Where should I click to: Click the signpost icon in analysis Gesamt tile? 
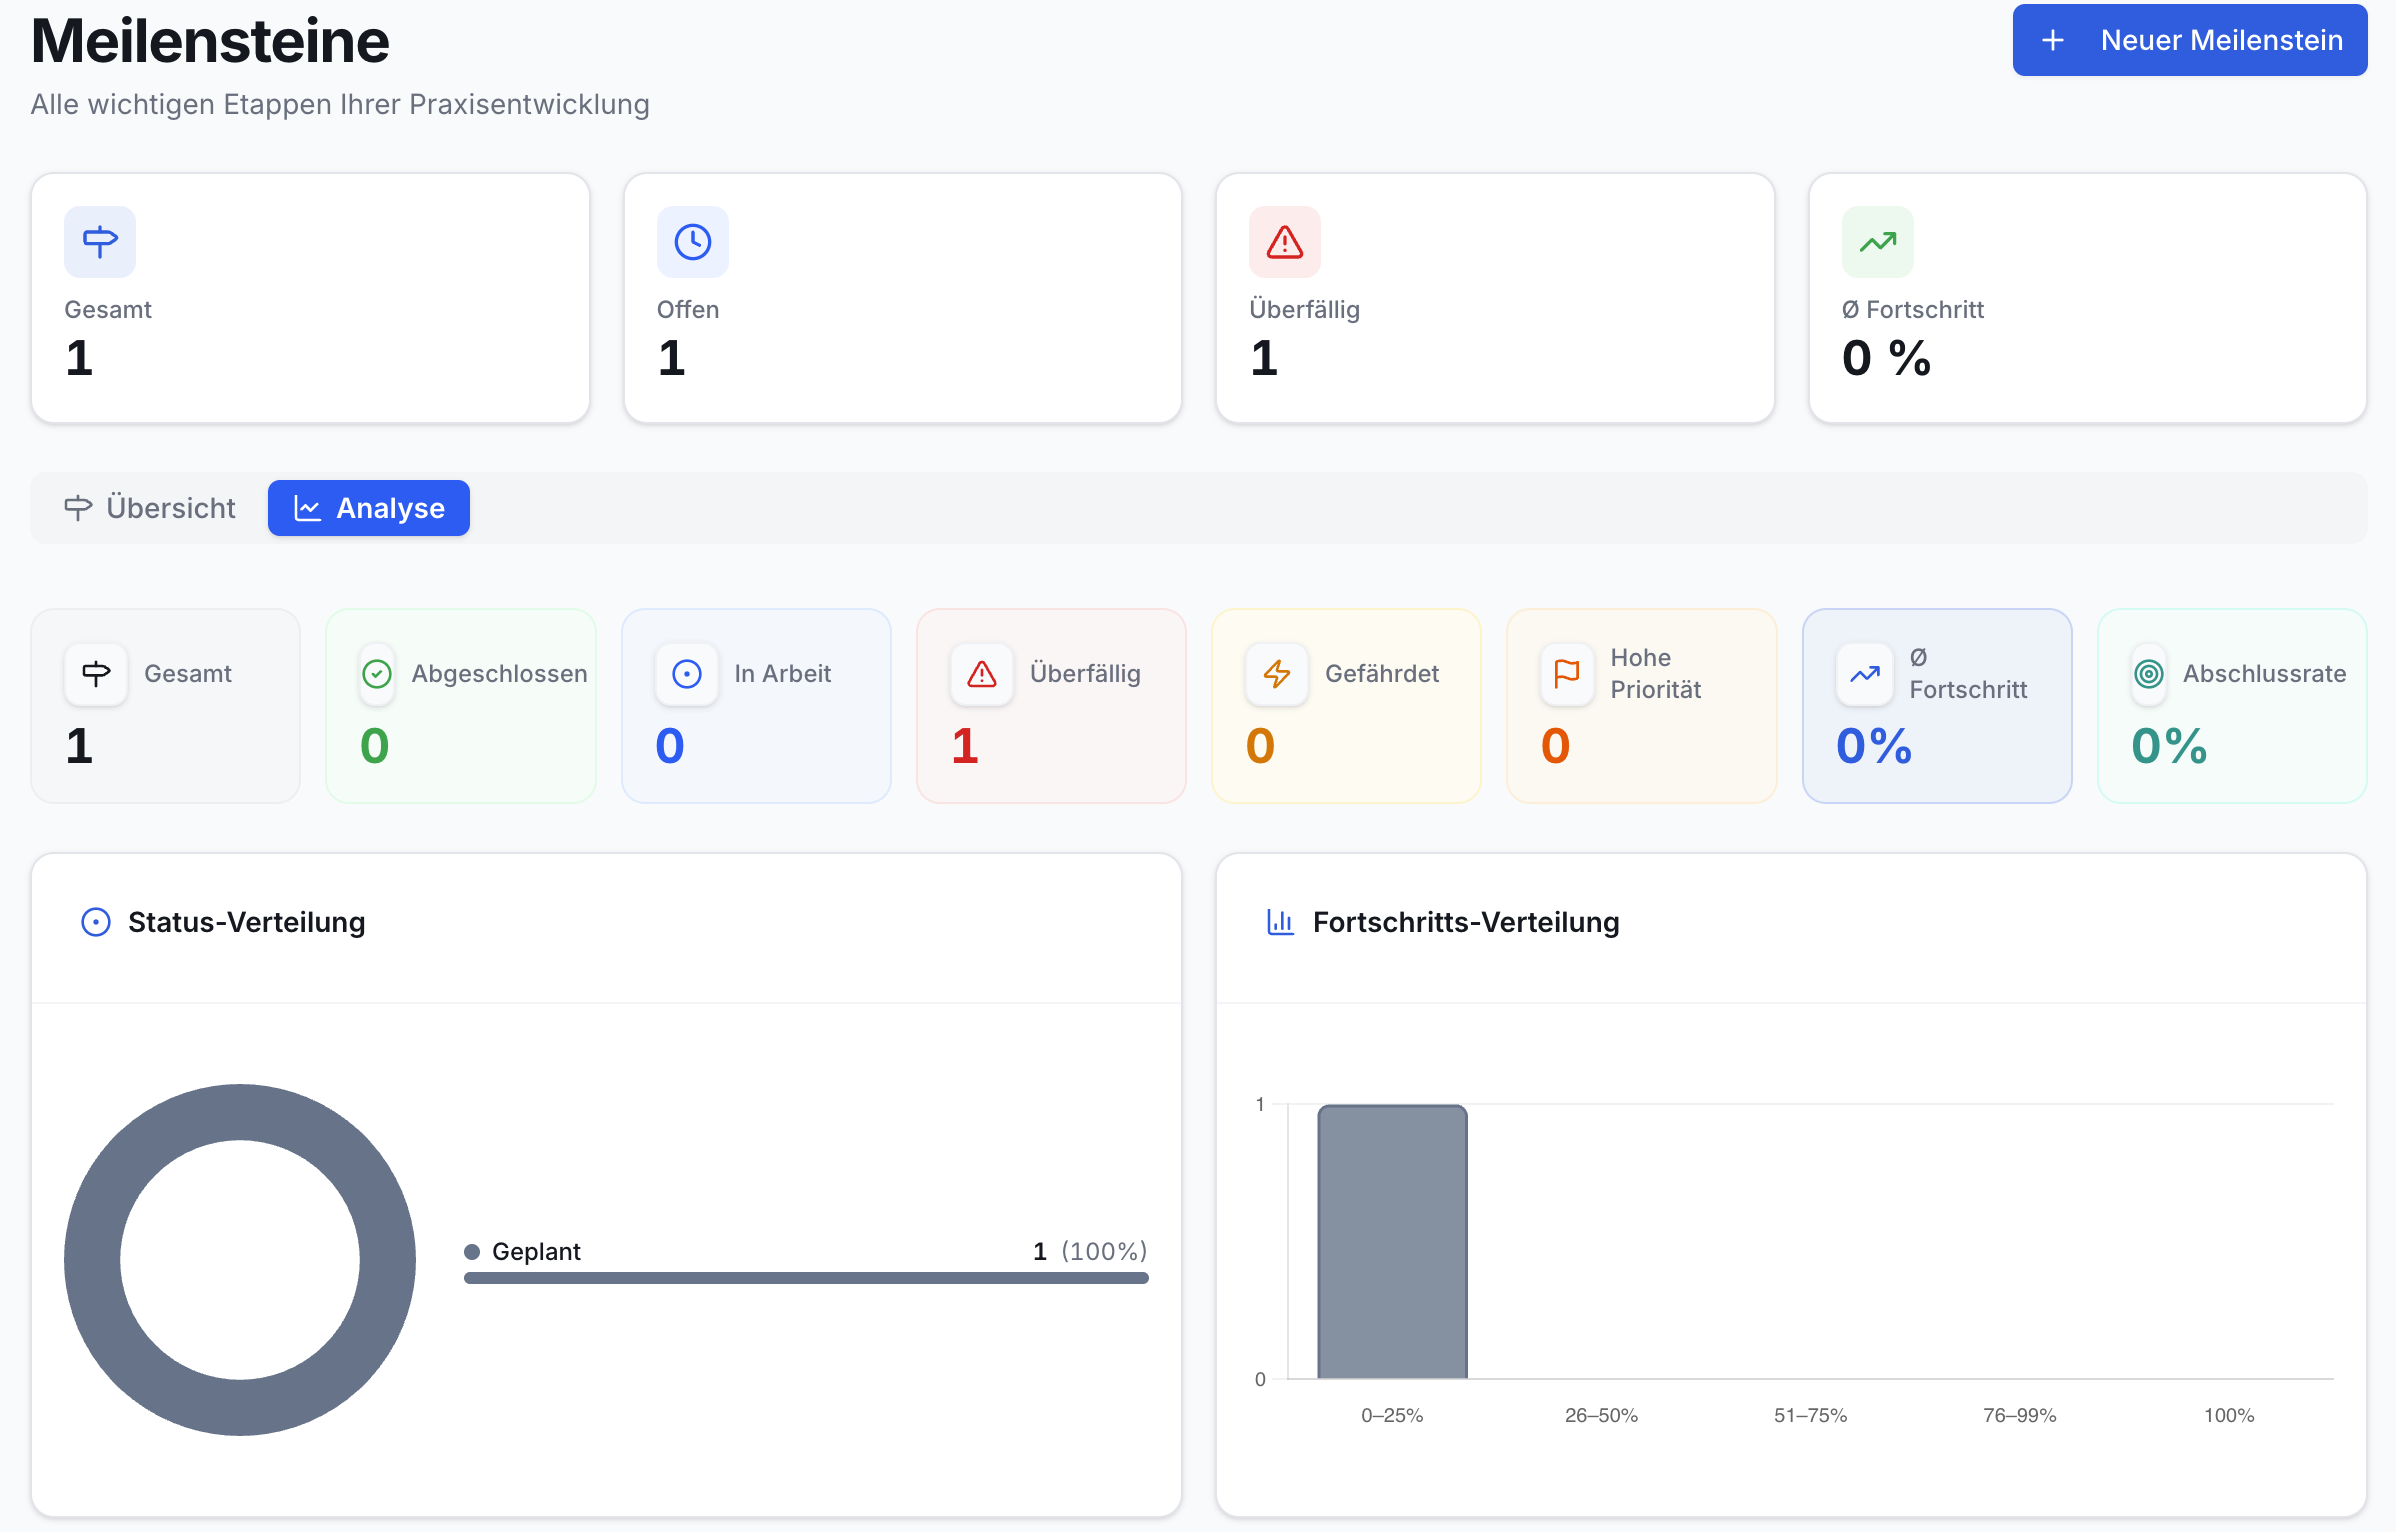point(96,674)
